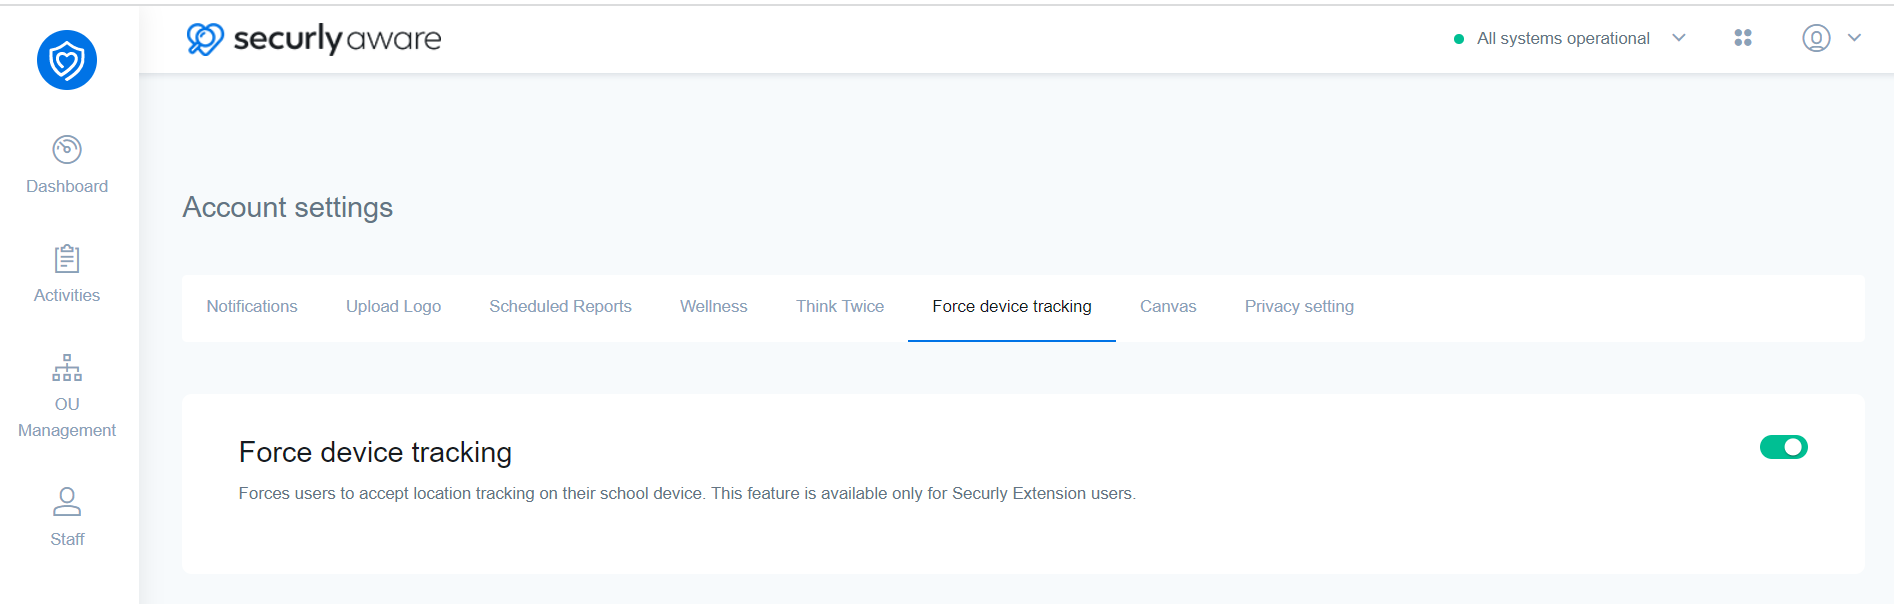The height and width of the screenshot is (604, 1894).
Task: Click the Dashboard sidebar label
Action: (x=67, y=187)
